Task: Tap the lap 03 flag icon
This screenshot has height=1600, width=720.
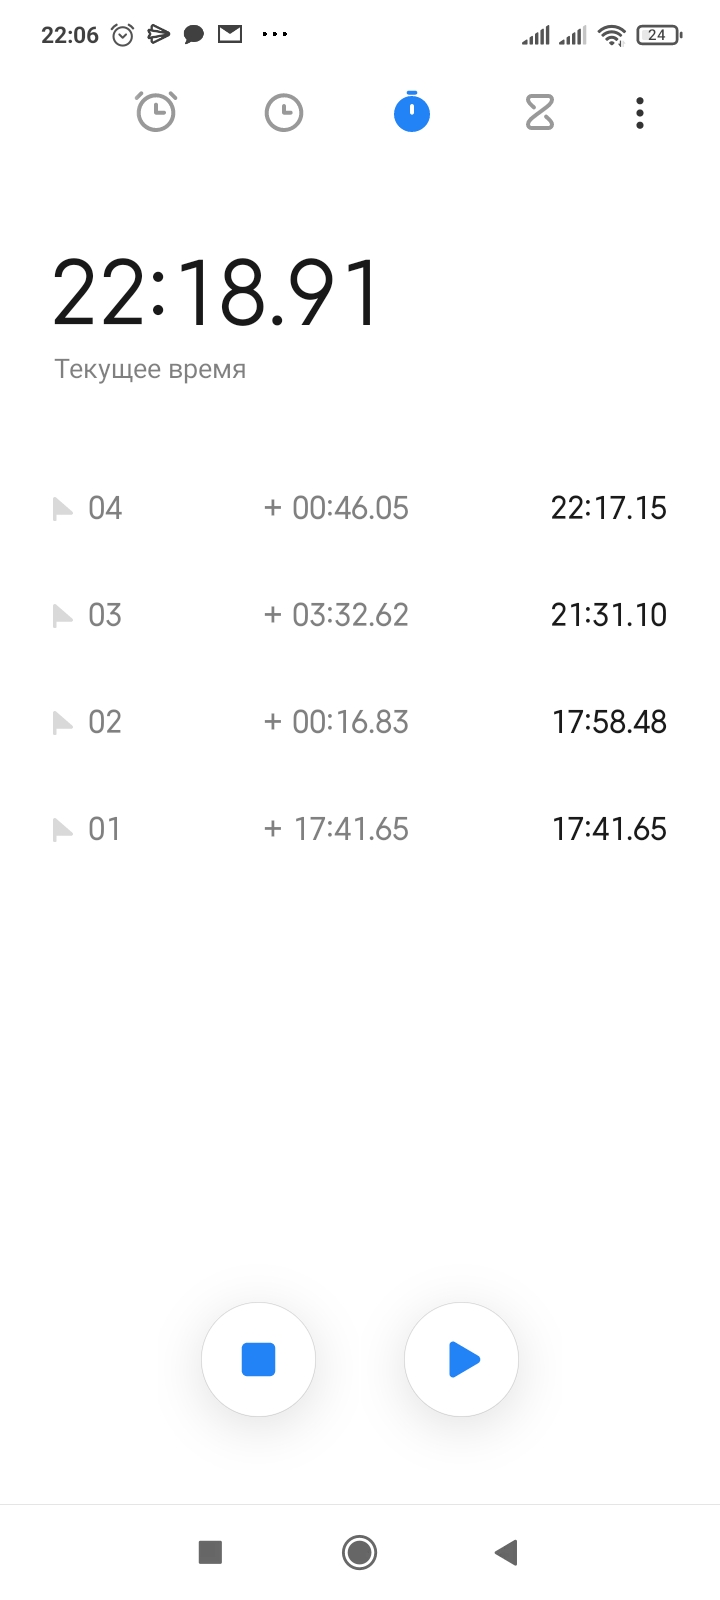Action: pyautogui.click(x=63, y=616)
